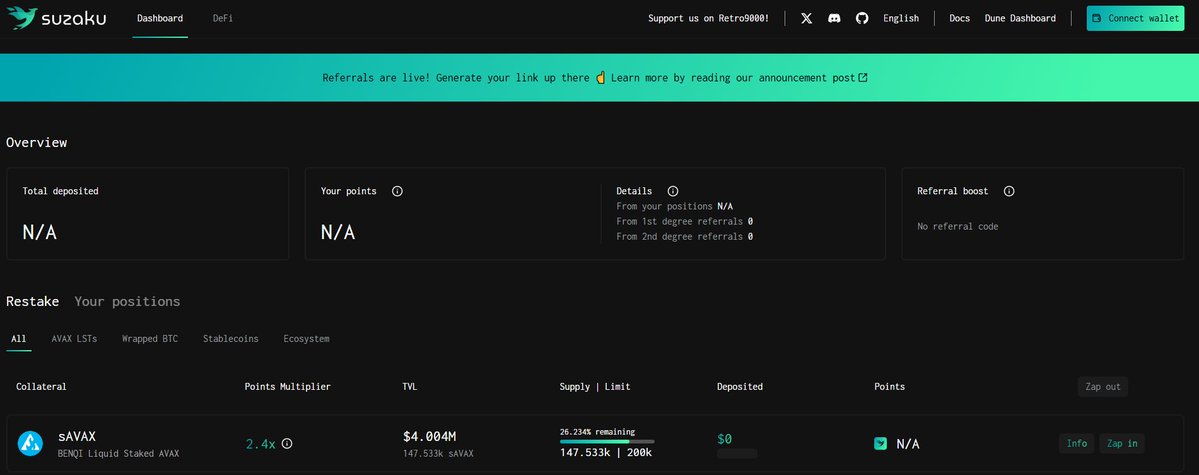Viewport: 1199px width, 475px height.
Task: Open the Dune Dashboard link
Action: coord(1020,18)
